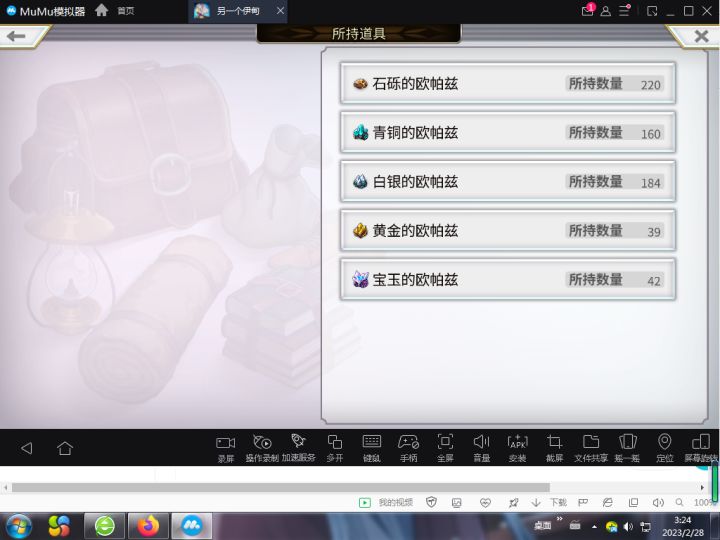Toggle browser sound speaker icon
This screenshot has height=540, width=720.
click(658, 502)
